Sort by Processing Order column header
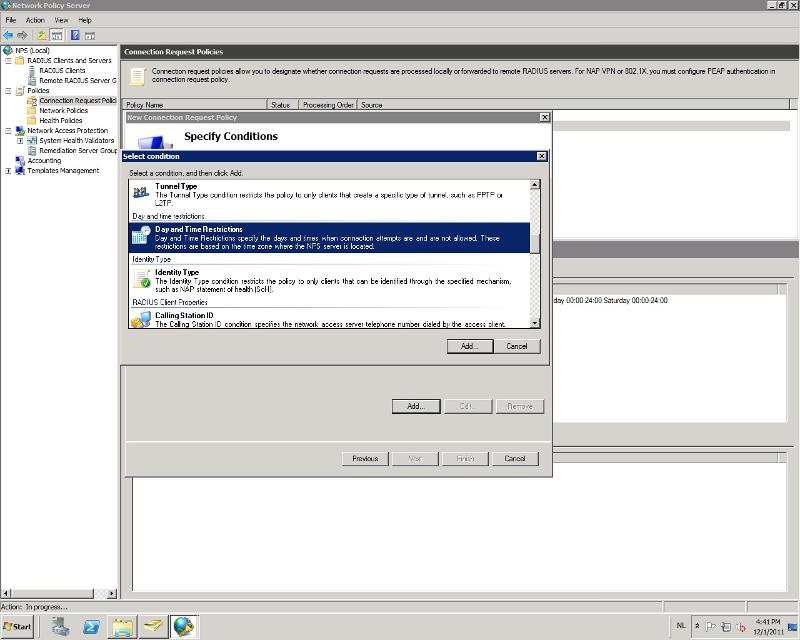Image resolution: width=800 pixels, height=640 pixels. point(328,105)
